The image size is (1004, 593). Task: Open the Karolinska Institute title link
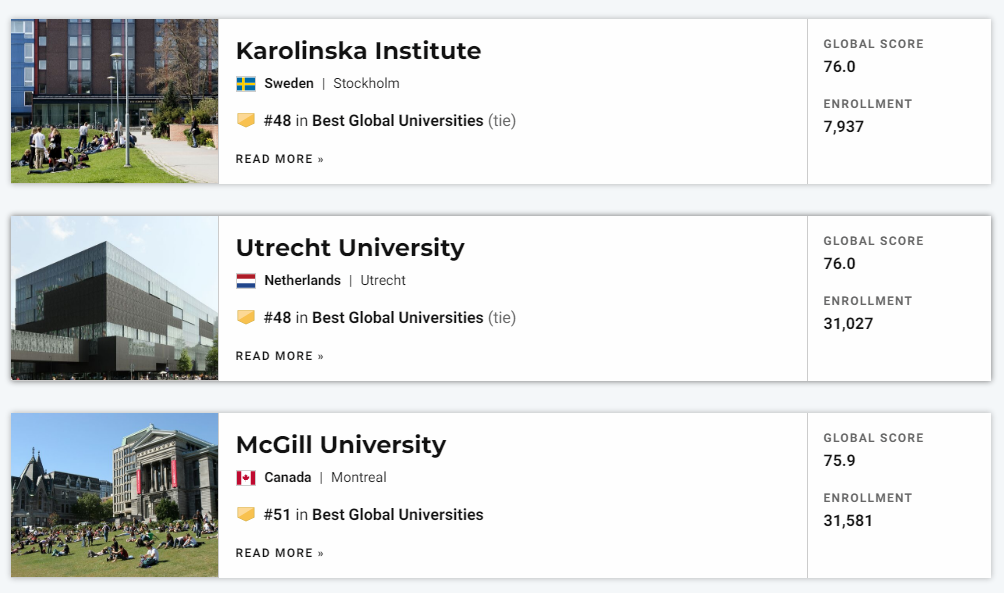click(359, 51)
